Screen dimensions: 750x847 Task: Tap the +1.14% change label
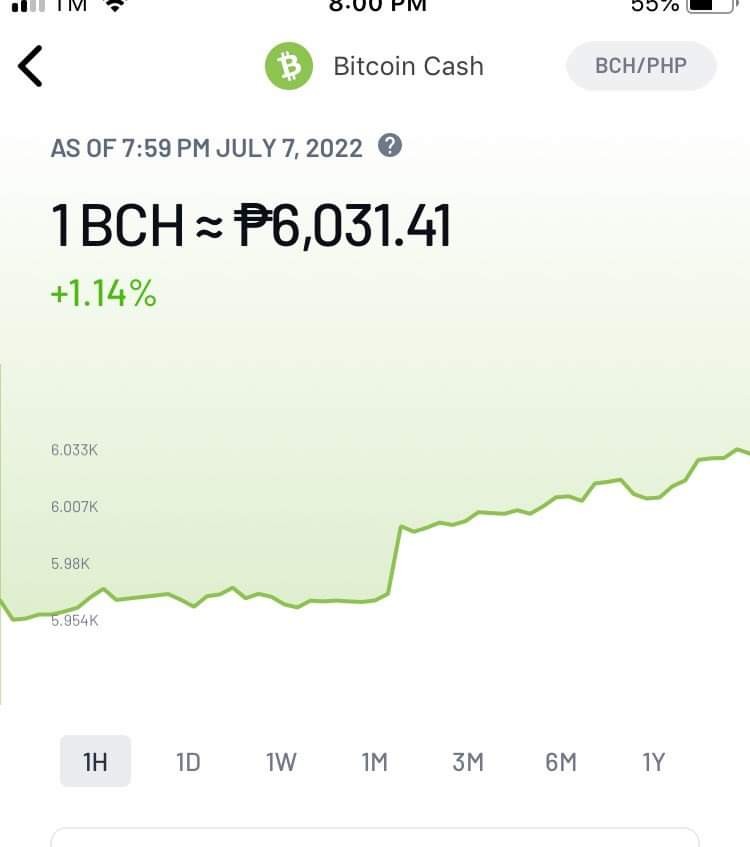(103, 294)
